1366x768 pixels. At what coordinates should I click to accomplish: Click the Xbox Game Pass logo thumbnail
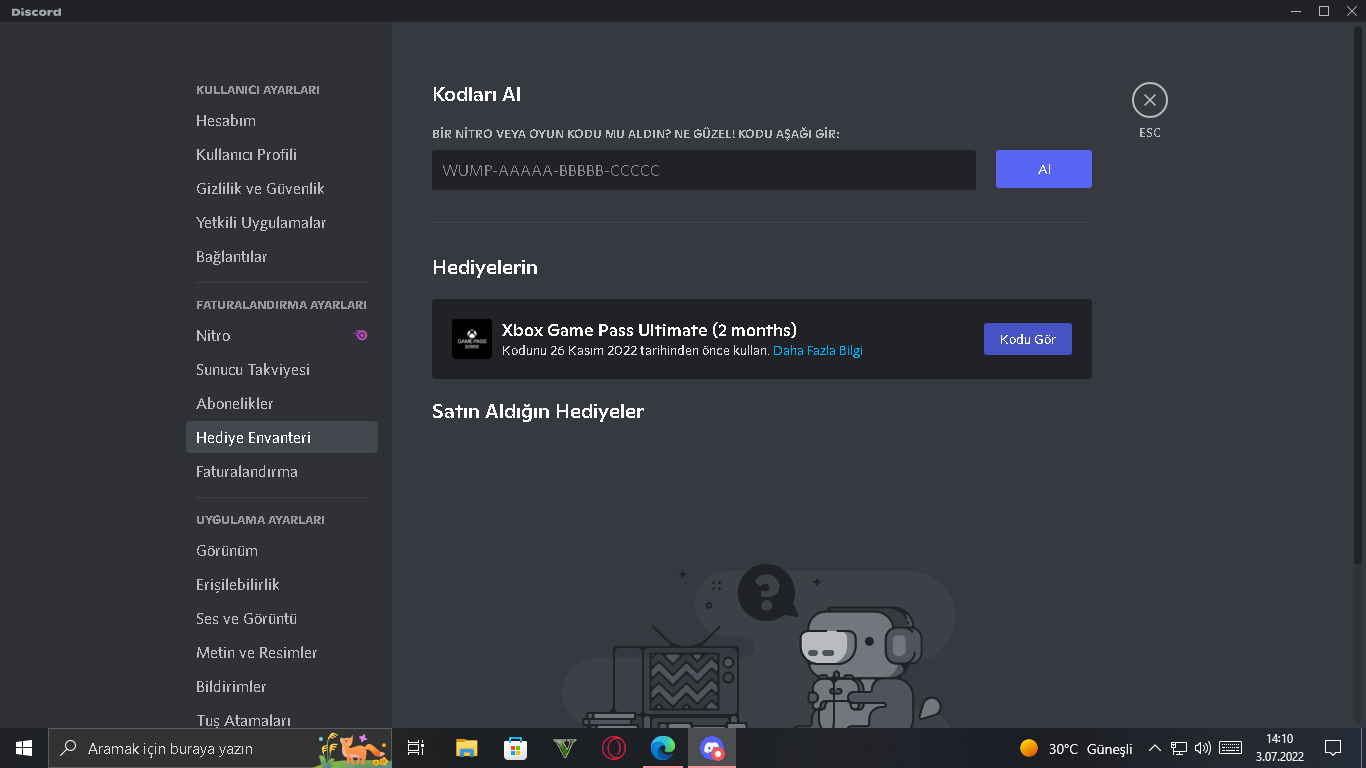472,339
